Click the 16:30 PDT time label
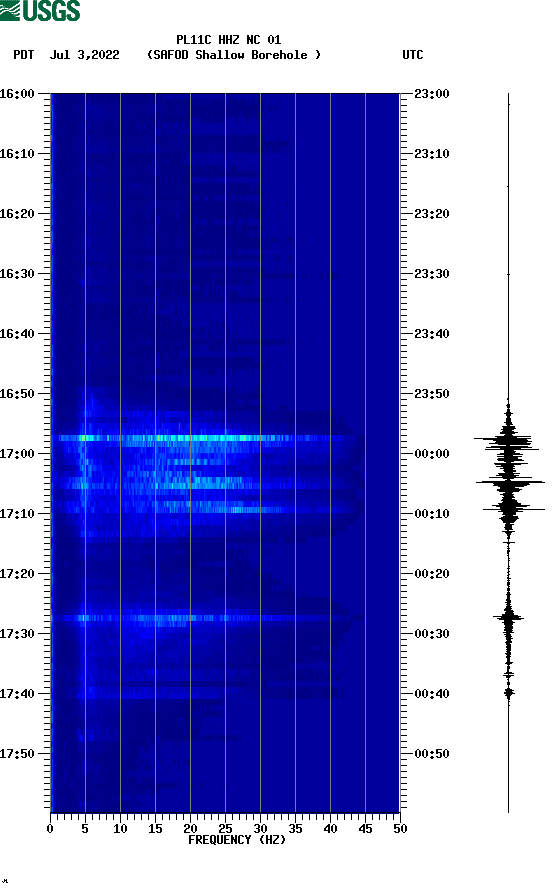Viewport: 552px width, 892px height. tap(17, 274)
